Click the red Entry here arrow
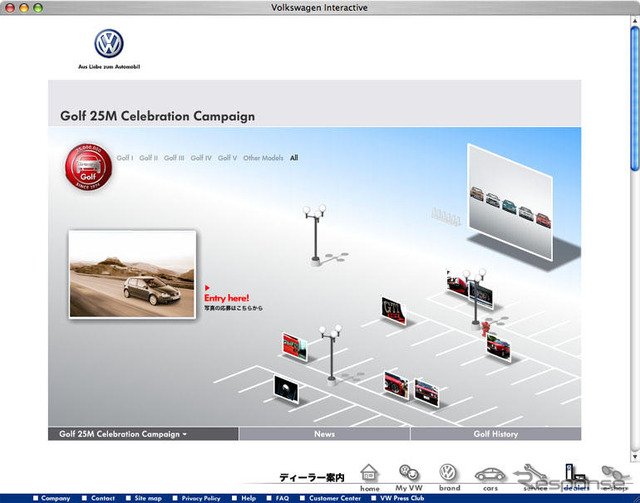 click(x=207, y=288)
